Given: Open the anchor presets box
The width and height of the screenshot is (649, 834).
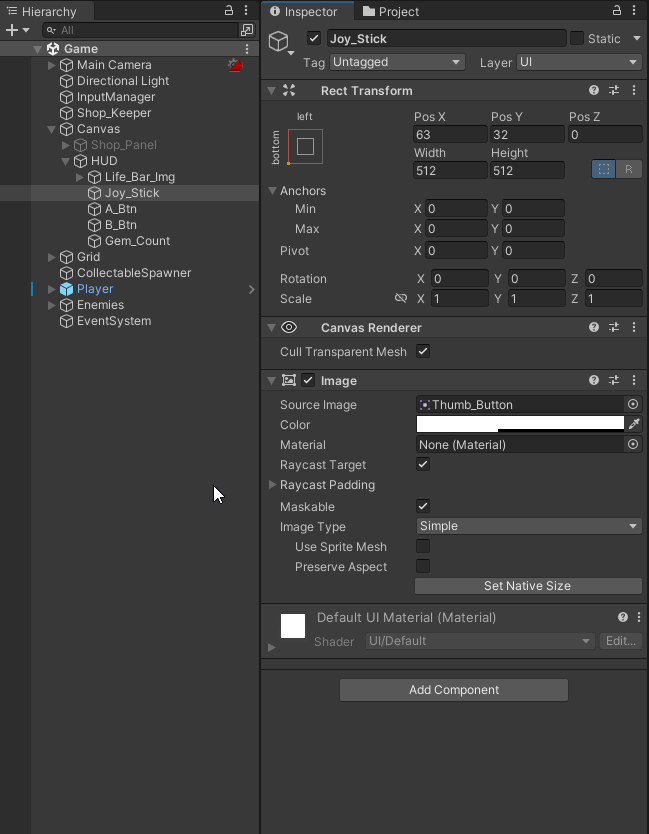Looking at the screenshot, I should pyautogui.click(x=305, y=147).
